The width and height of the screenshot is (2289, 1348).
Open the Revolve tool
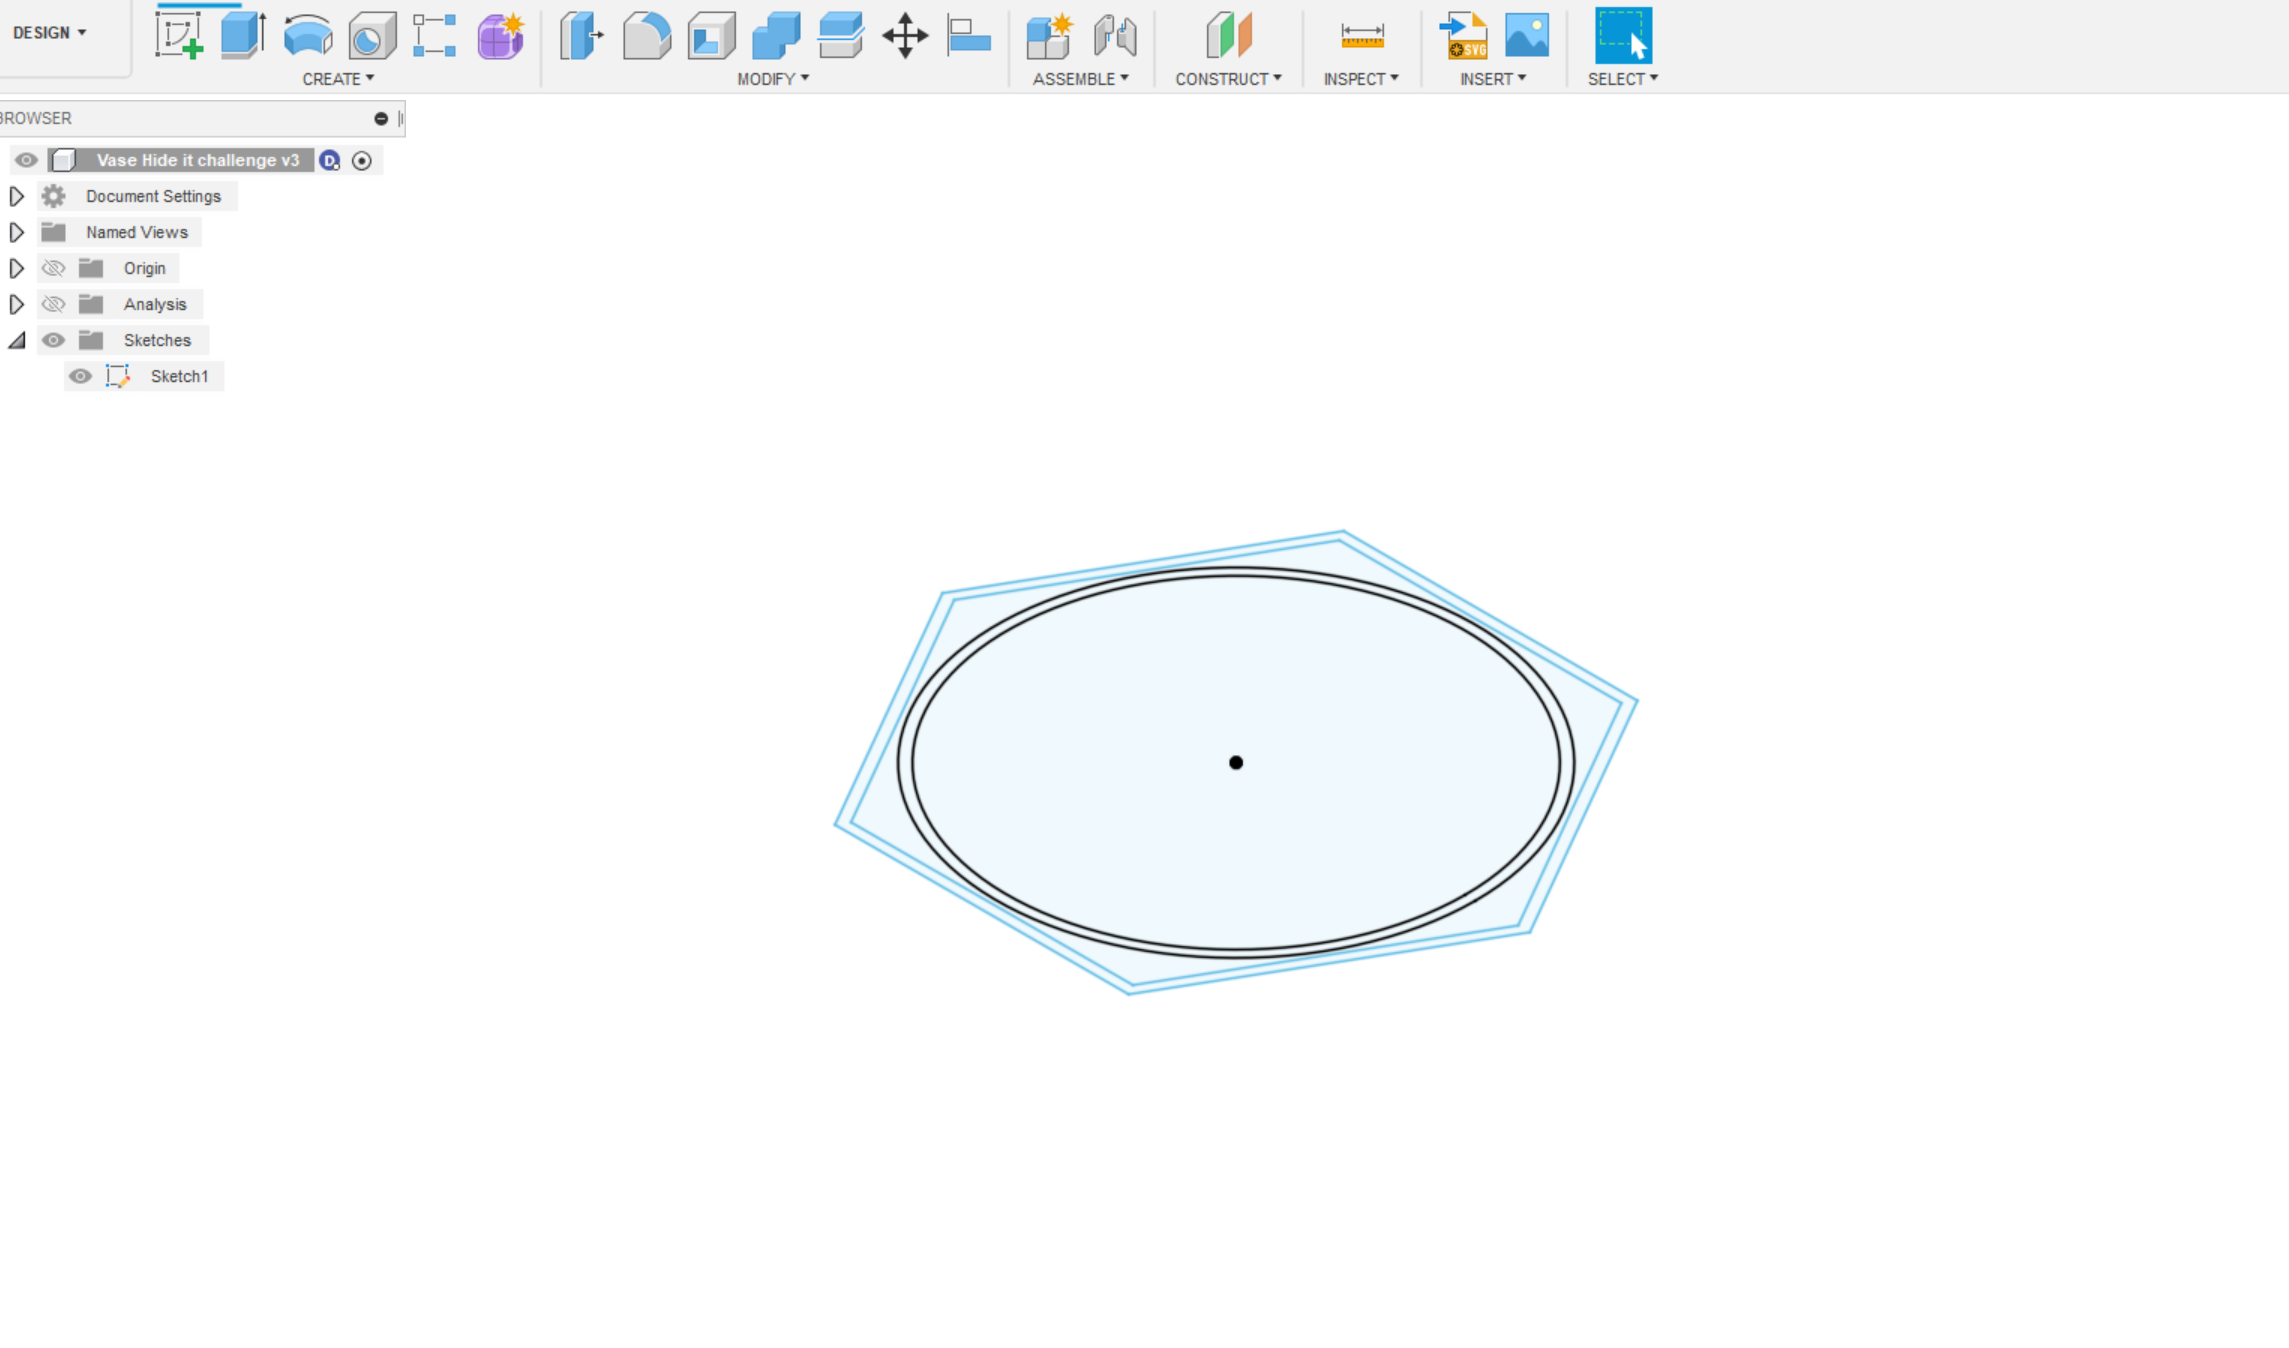tap(307, 34)
